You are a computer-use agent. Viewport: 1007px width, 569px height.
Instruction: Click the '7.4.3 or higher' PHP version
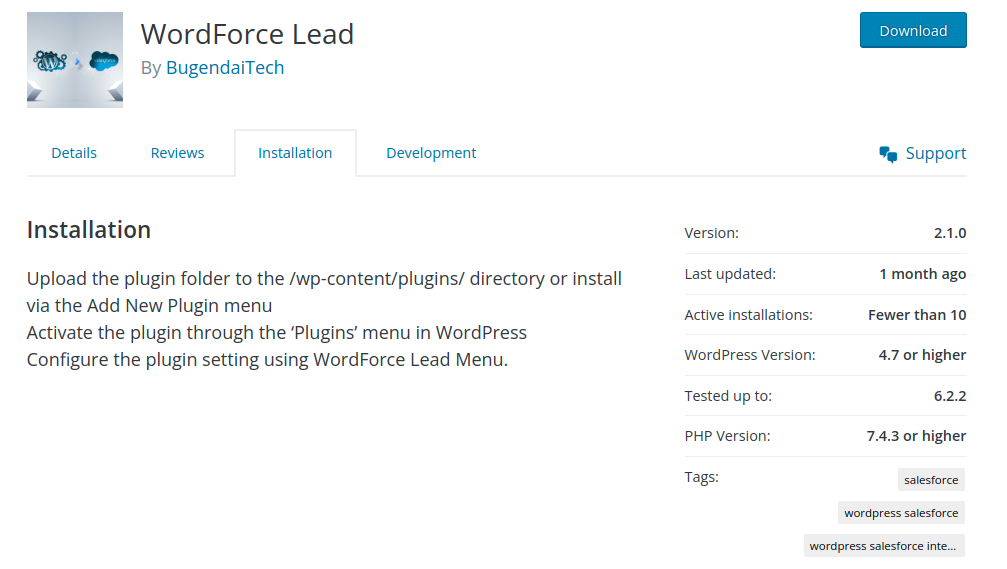coord(916,436)
